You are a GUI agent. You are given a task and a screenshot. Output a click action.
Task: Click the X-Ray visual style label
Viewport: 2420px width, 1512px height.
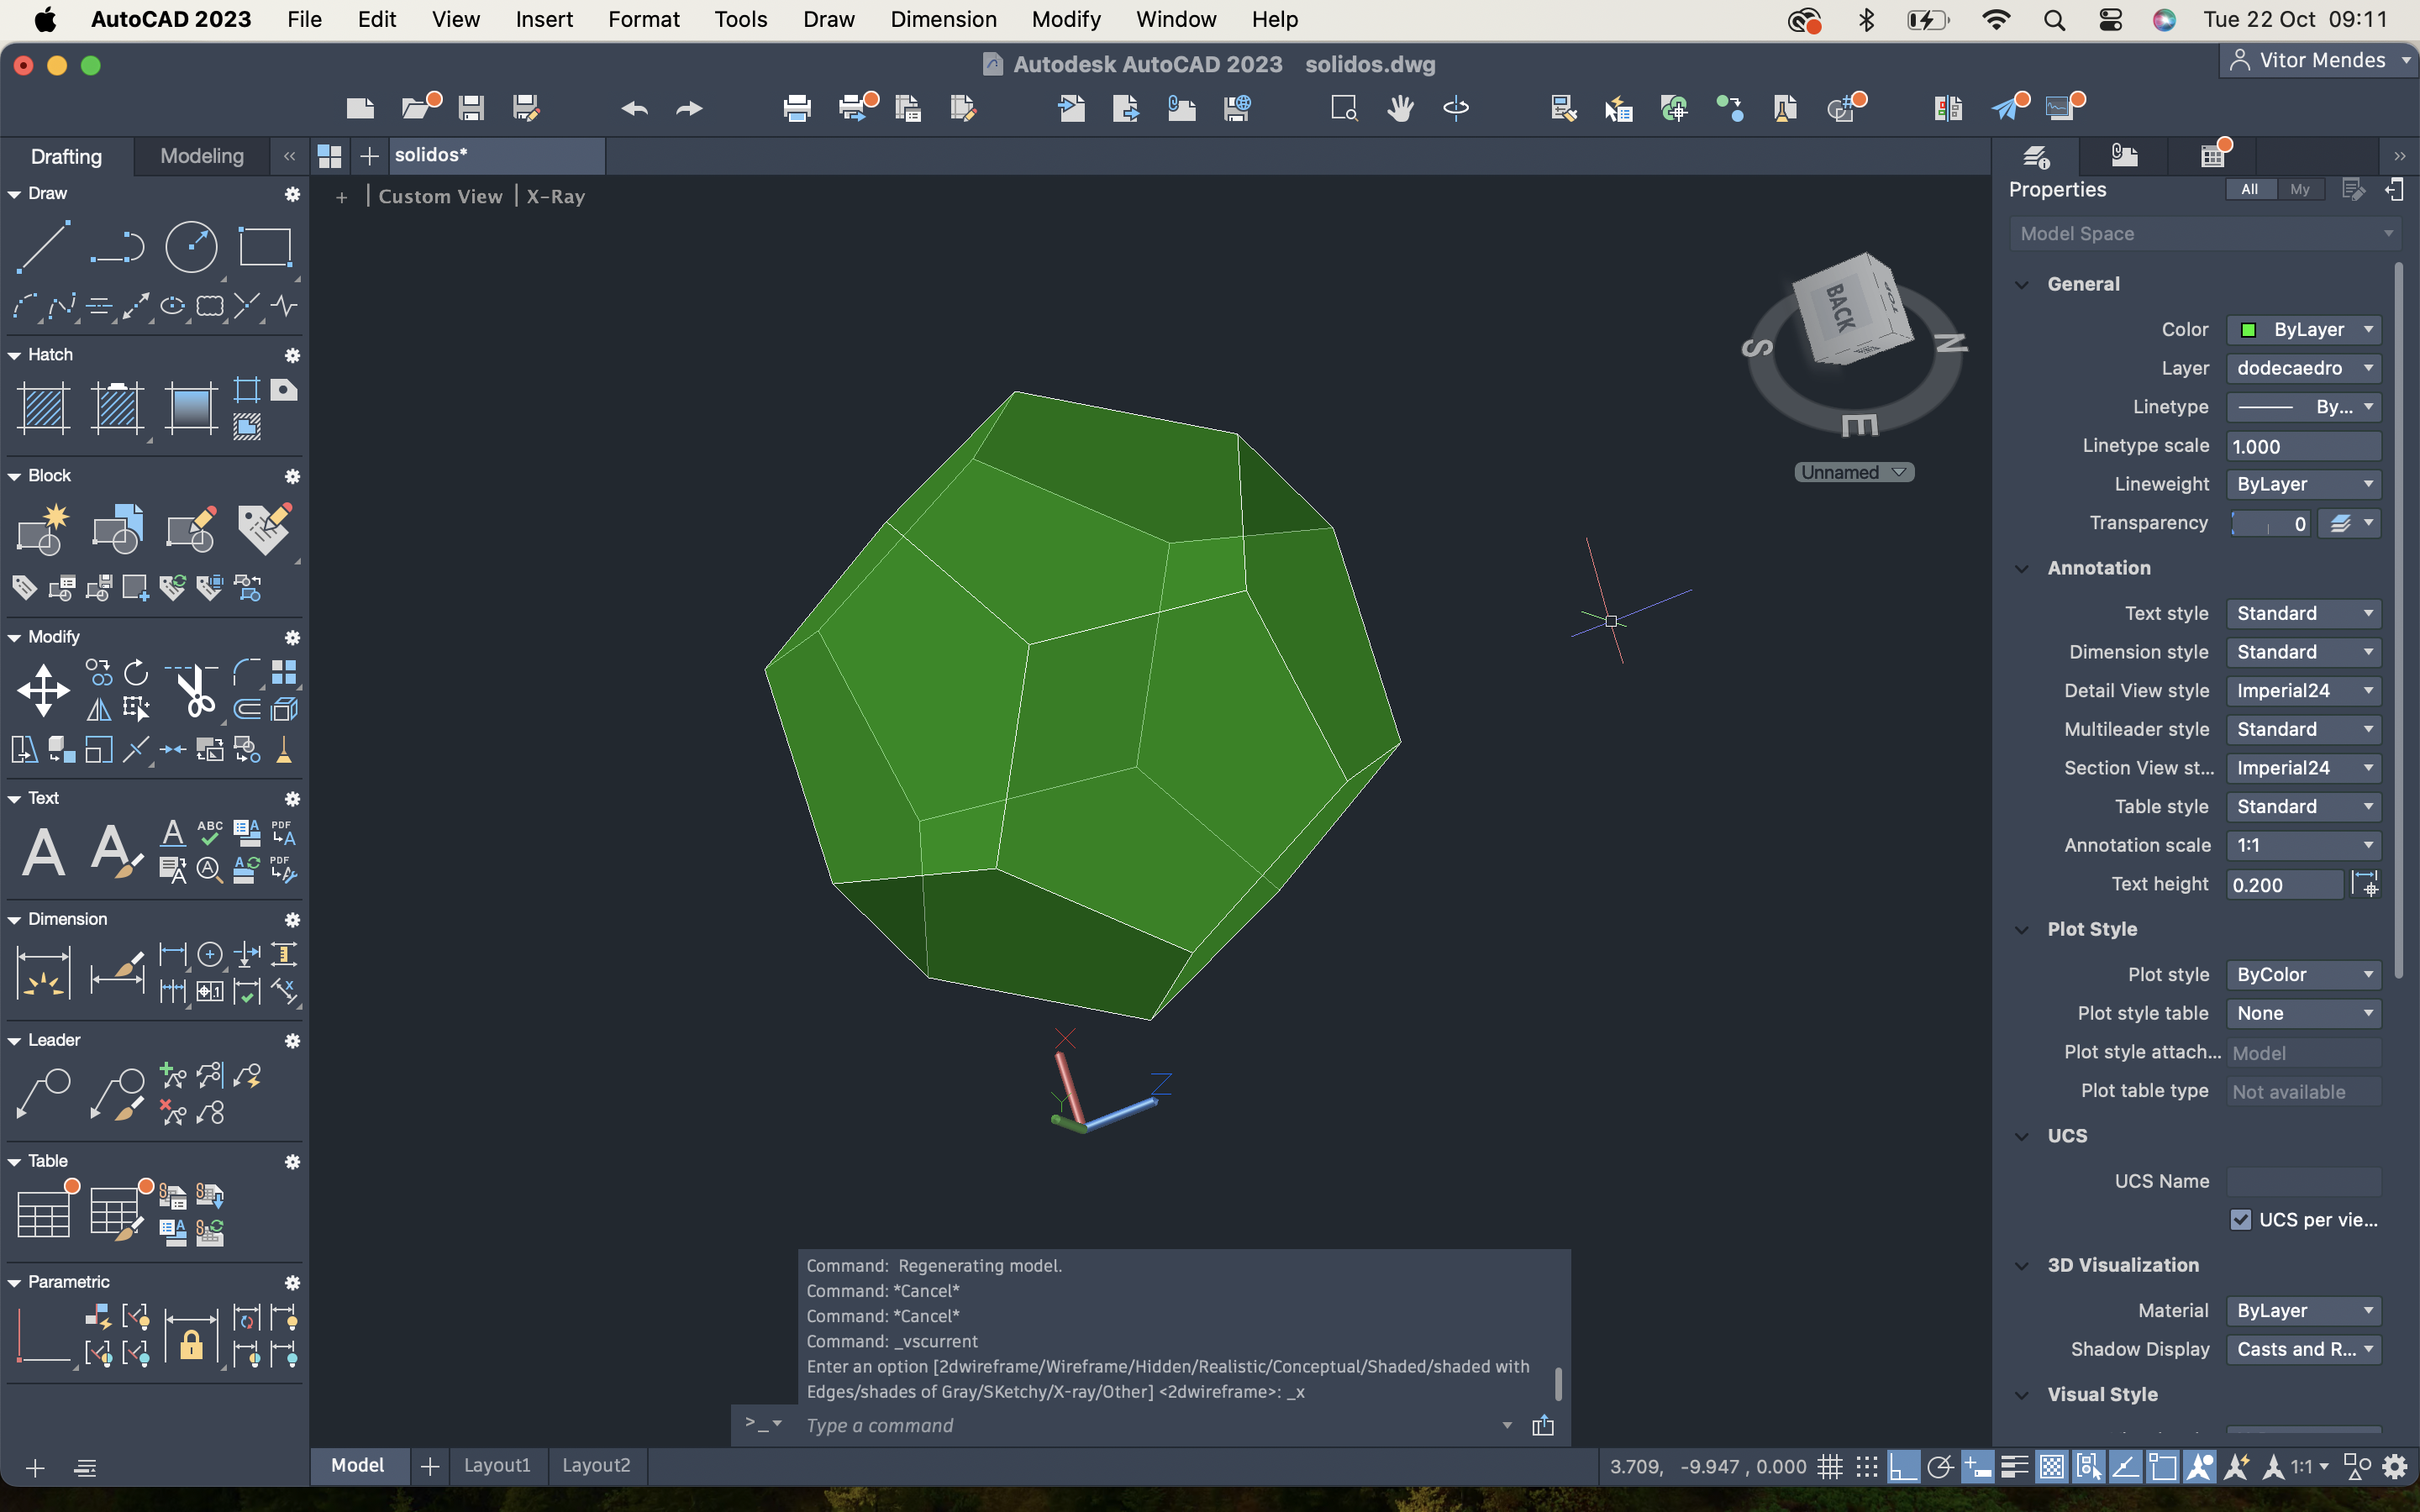coord(555,196)
